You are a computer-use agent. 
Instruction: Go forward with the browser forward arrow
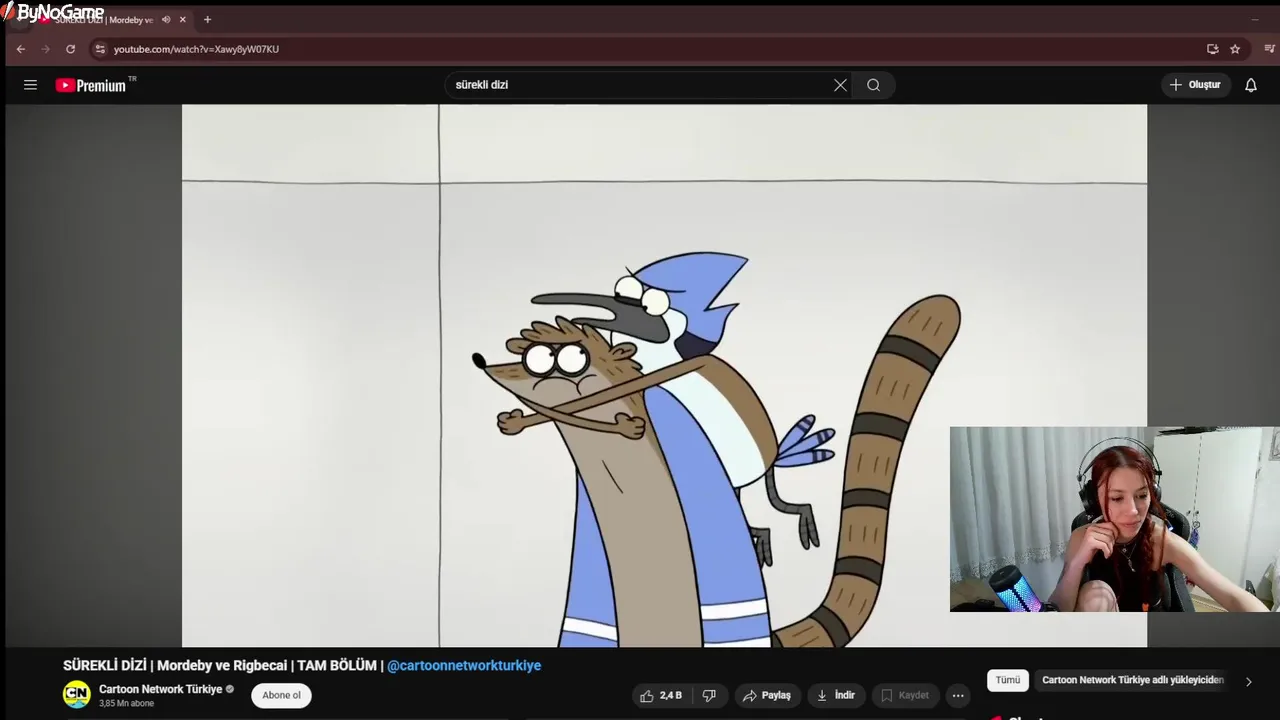click(45, 49)
